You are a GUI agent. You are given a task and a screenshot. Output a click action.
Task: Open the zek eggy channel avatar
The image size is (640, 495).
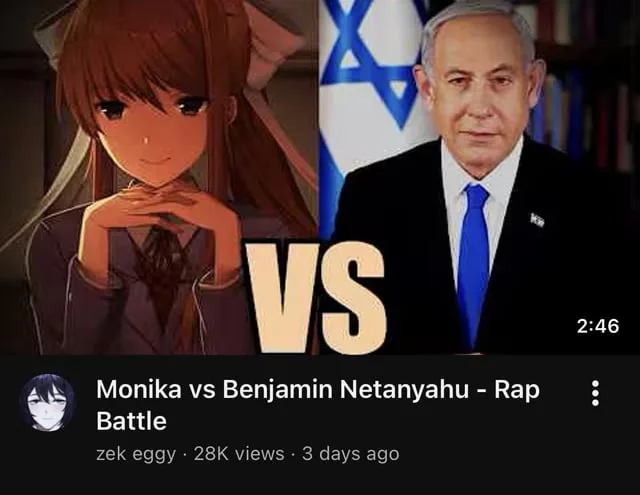[x=47, y=402]
